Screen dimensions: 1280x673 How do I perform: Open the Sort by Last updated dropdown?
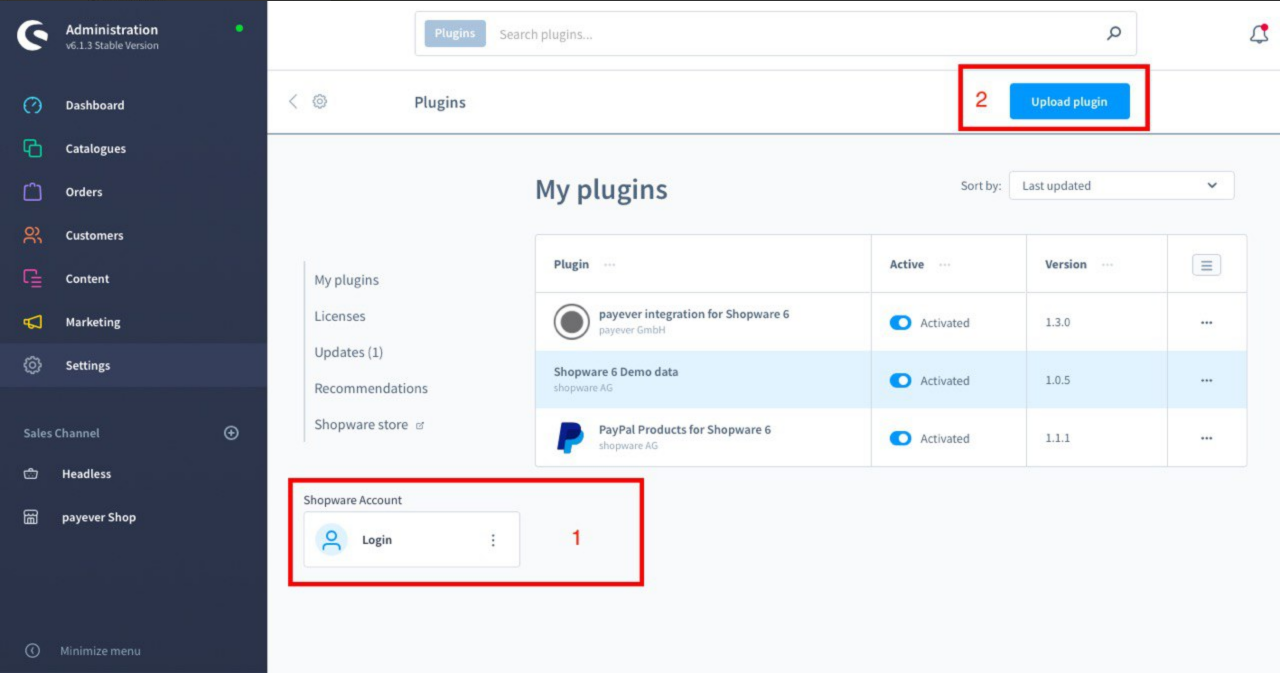(x=1121, y=186)
